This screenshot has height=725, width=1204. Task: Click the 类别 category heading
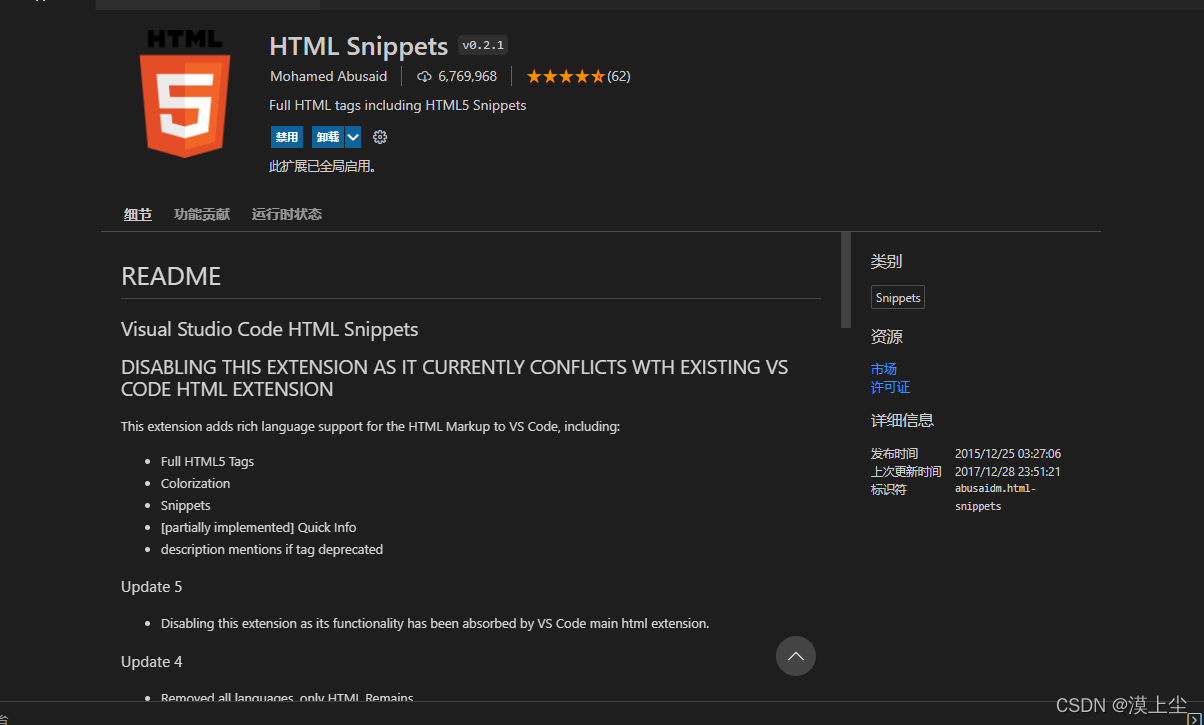coord(886,262)
